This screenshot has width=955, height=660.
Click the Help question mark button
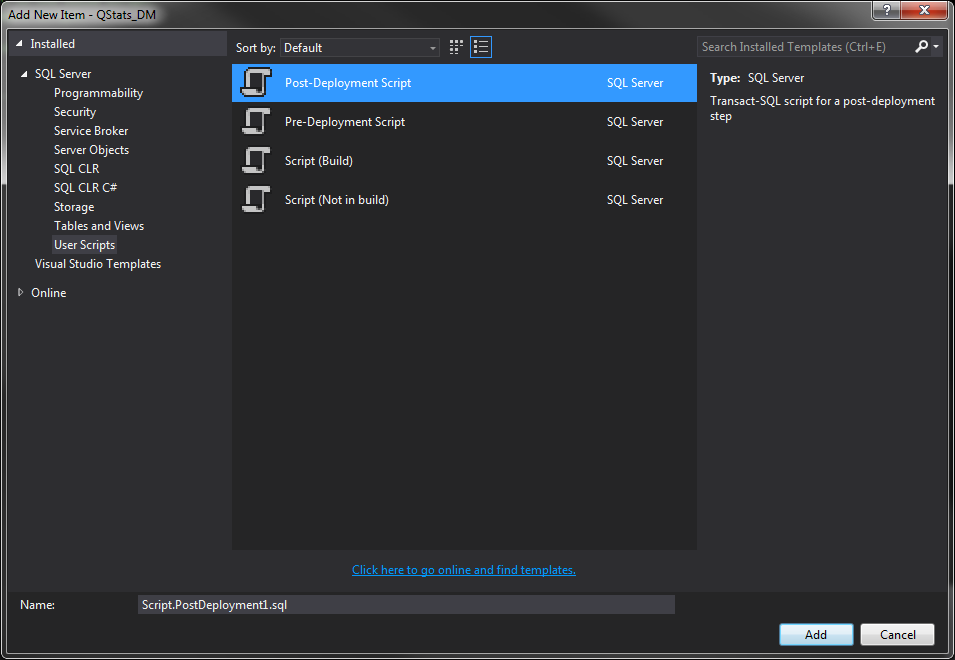(x=886, y=10)
